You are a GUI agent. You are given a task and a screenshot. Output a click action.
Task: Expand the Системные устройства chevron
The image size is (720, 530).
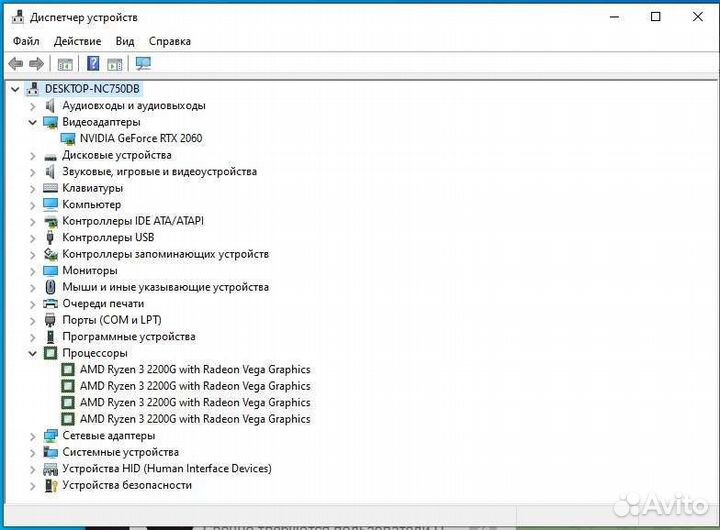(x=33, y=453)
